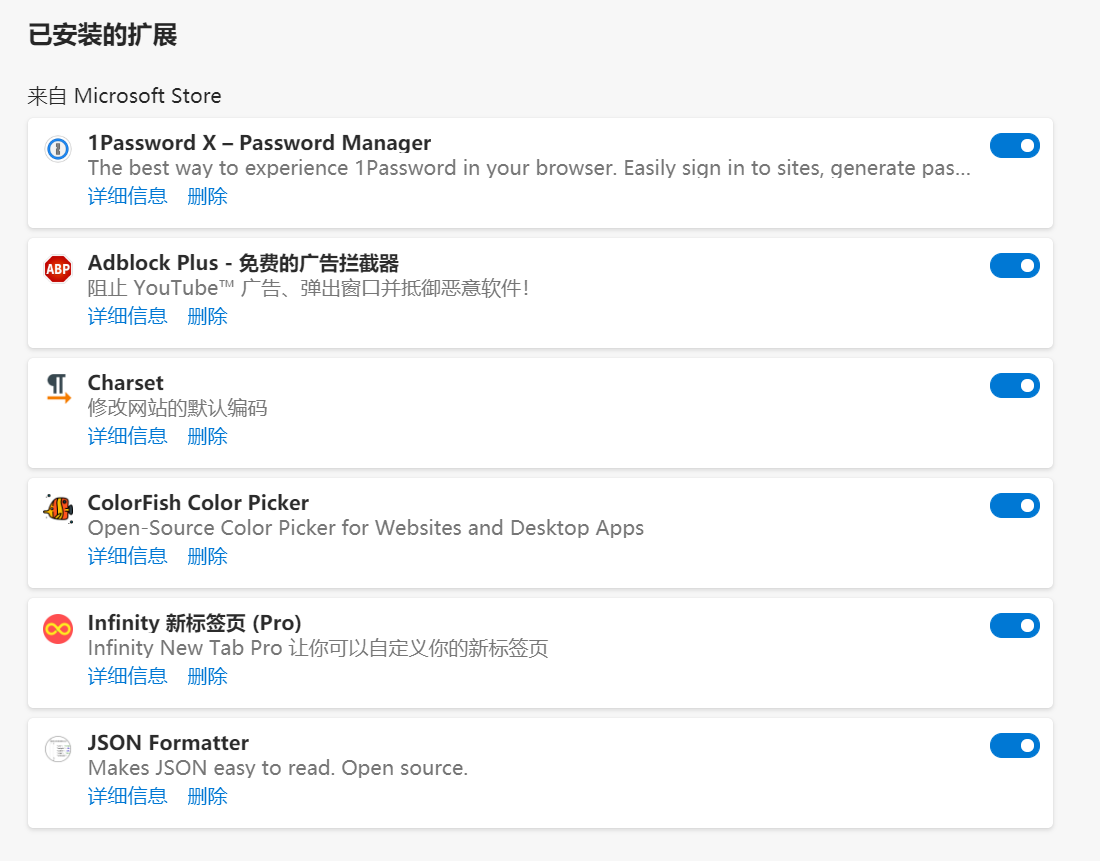
Task: Click the Infinity 新标签页 (Pro) title
Action: coord(194,622)
